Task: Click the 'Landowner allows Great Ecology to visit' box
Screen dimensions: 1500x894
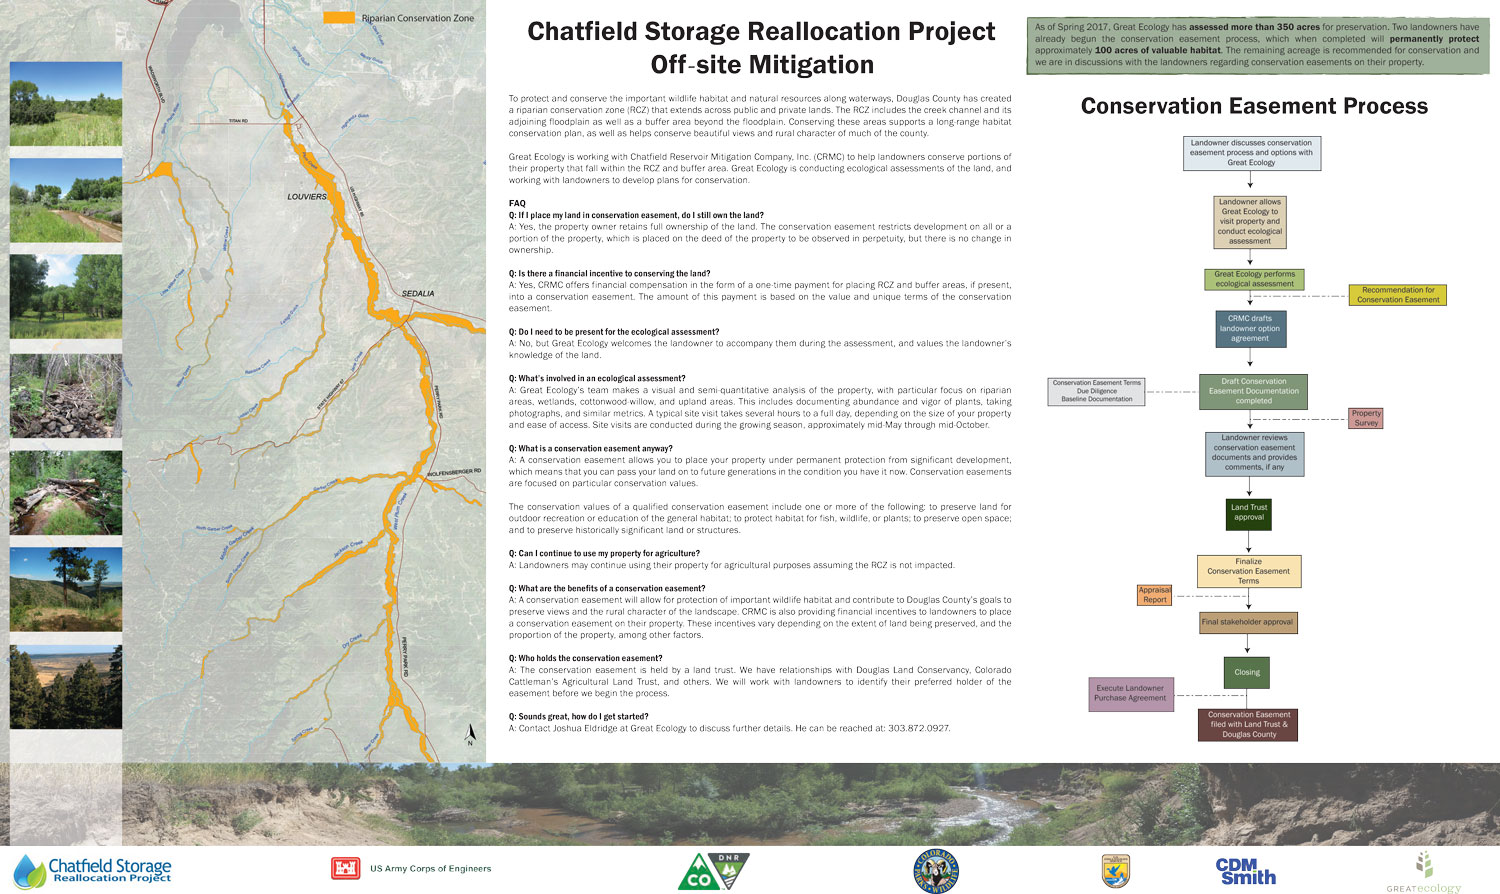Action: (1250, 221)
